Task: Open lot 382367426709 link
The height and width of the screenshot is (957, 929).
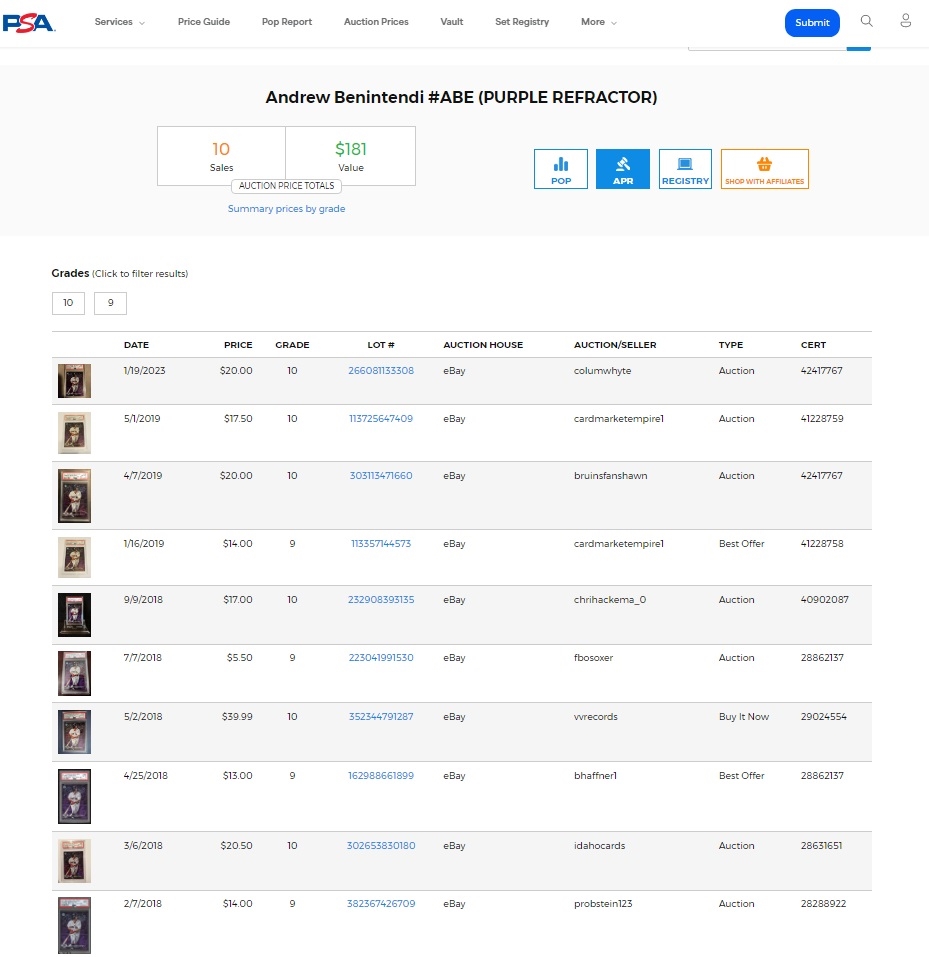Action: (x=381, y=903)
